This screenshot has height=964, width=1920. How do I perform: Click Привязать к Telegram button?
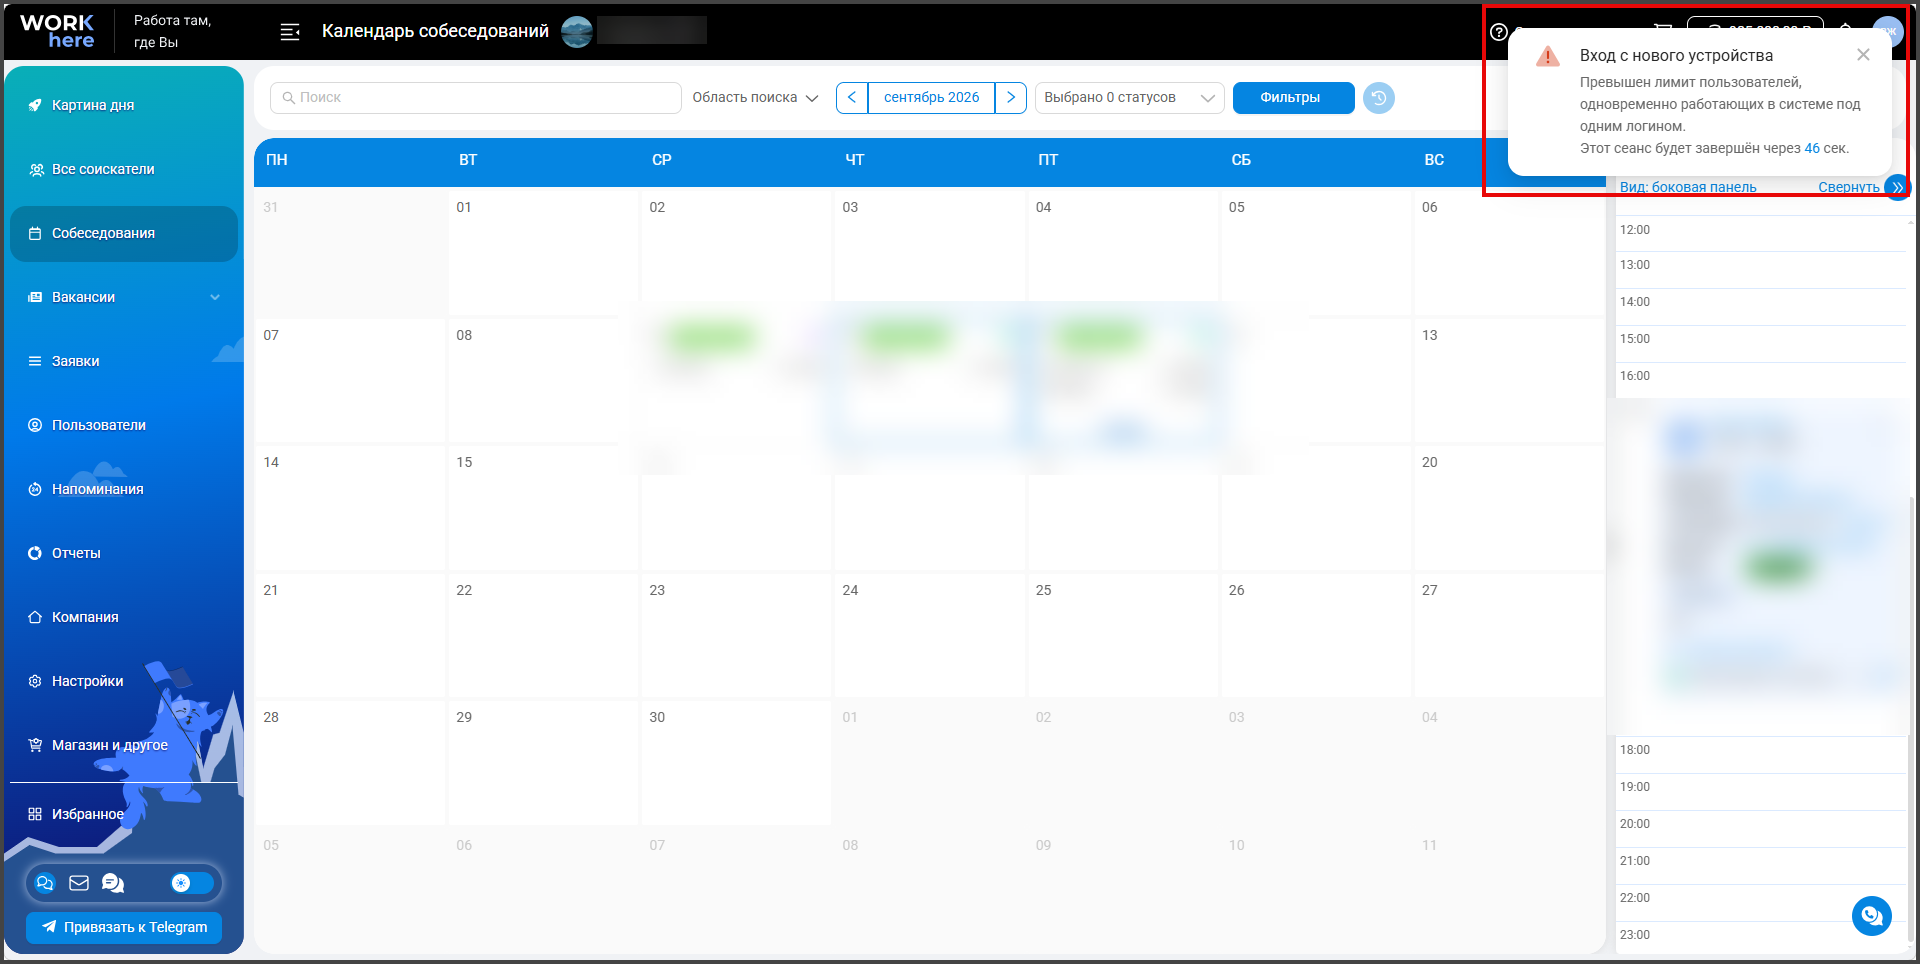(x=124, y=927)
